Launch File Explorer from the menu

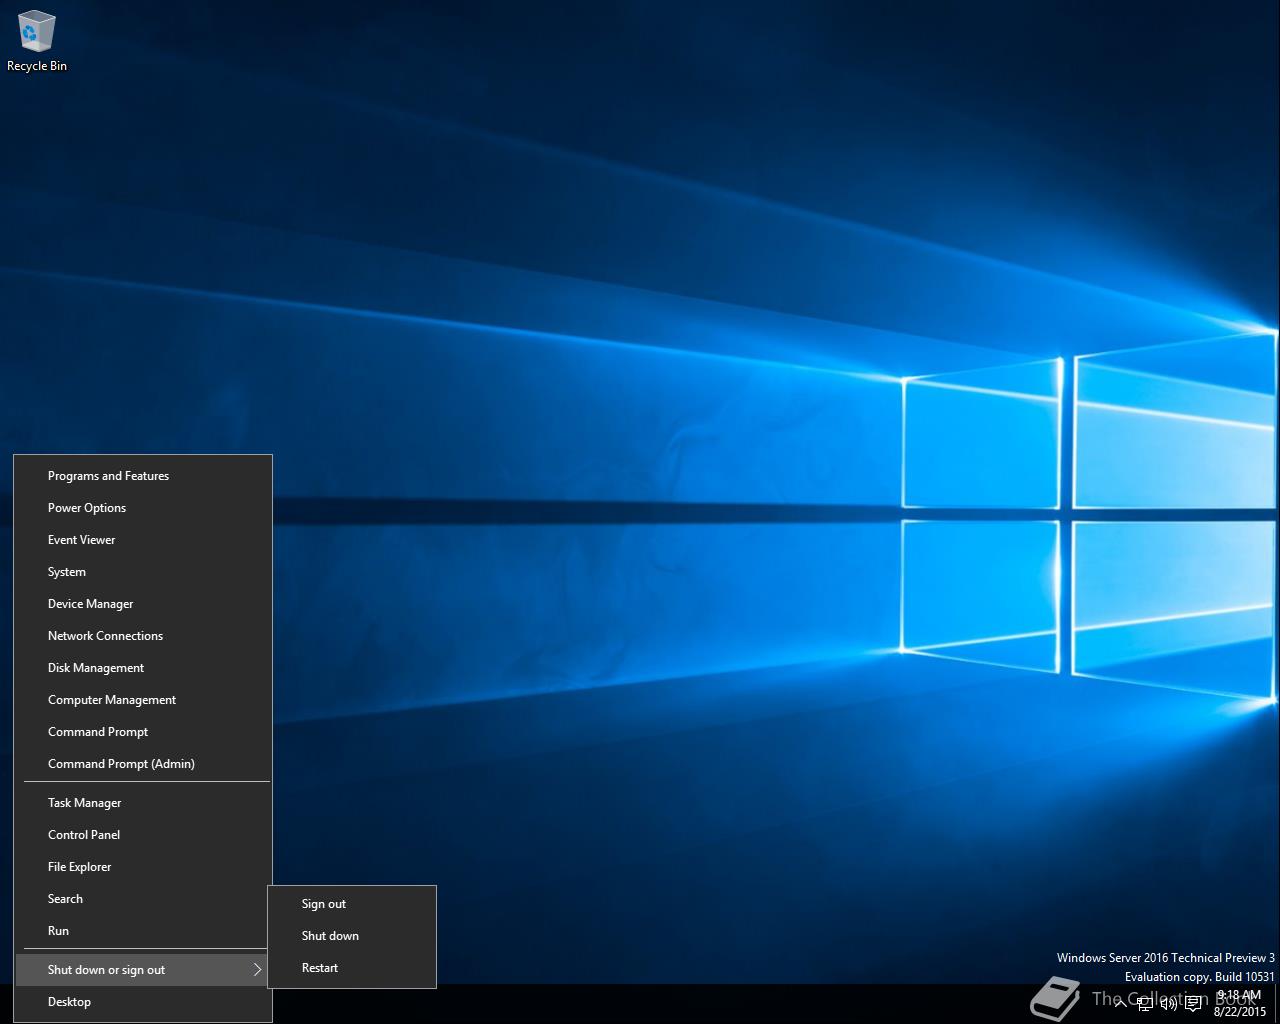[x=142, y=867]
